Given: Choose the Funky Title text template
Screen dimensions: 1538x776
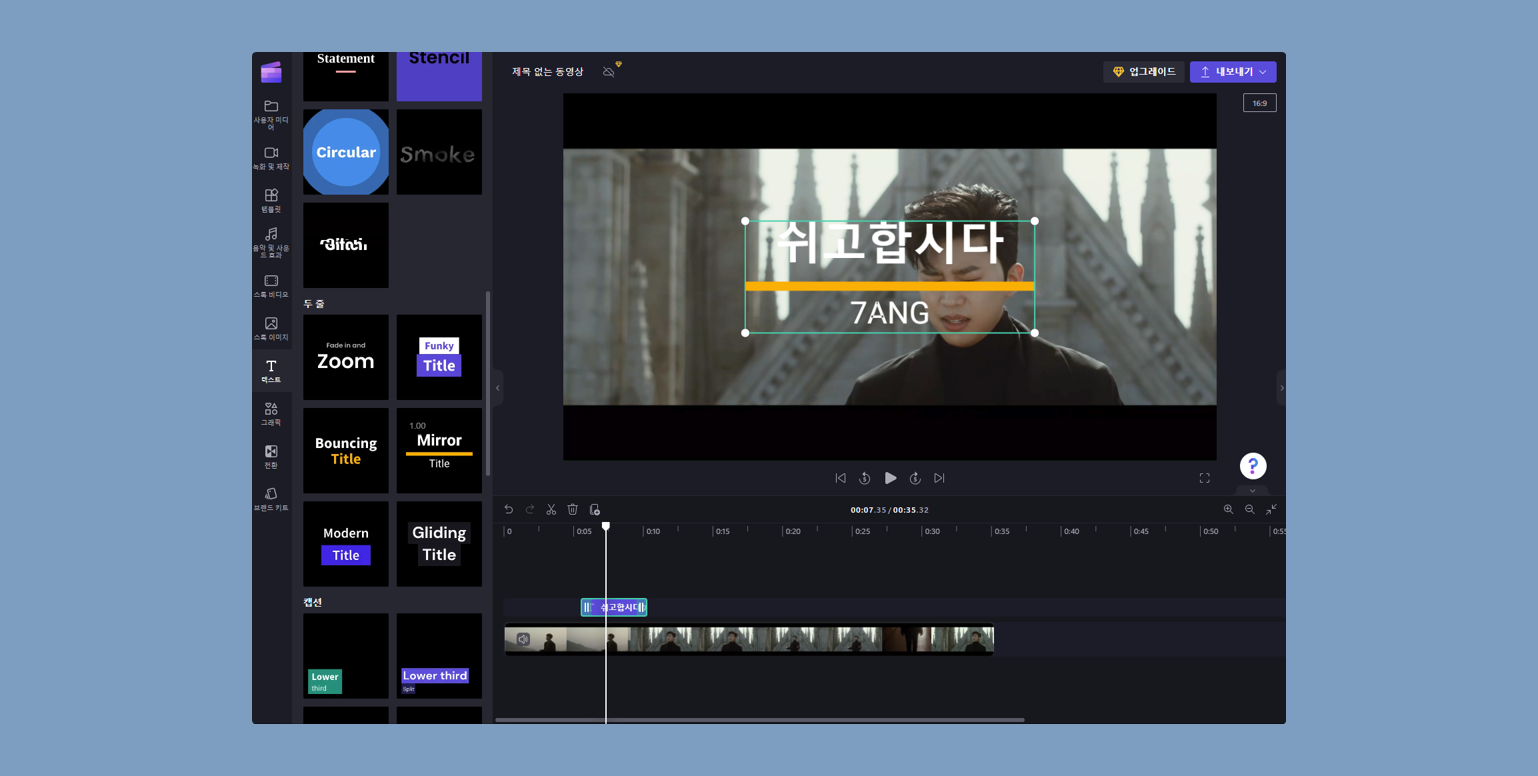Looking at the screenshot, I should coord(439,357).
